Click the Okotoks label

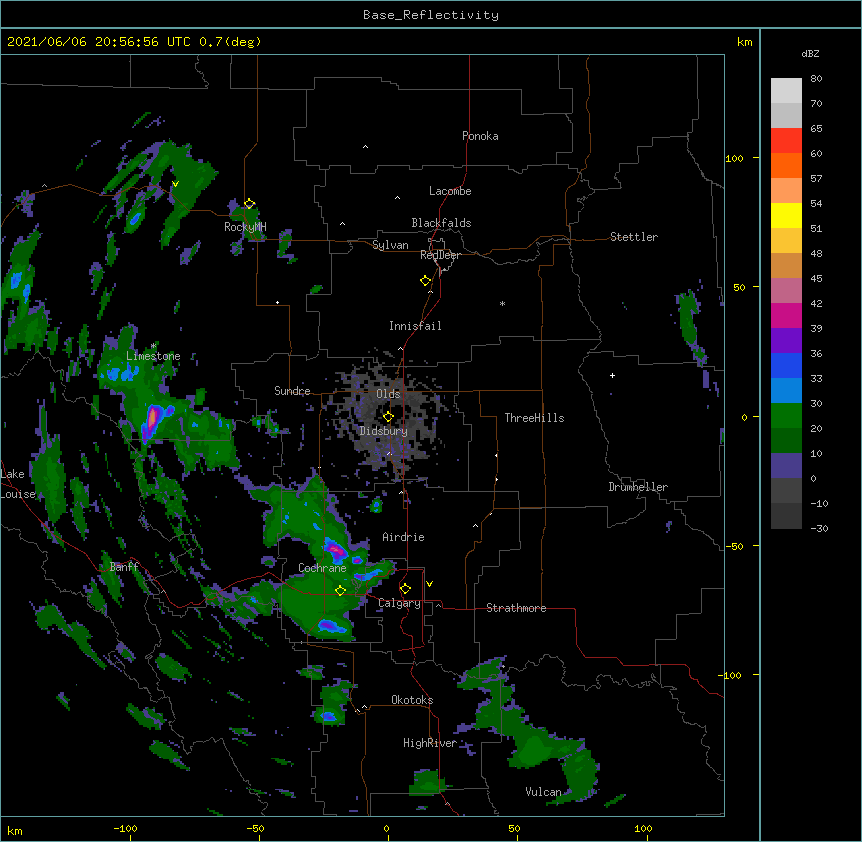click(x=412, y=700)
